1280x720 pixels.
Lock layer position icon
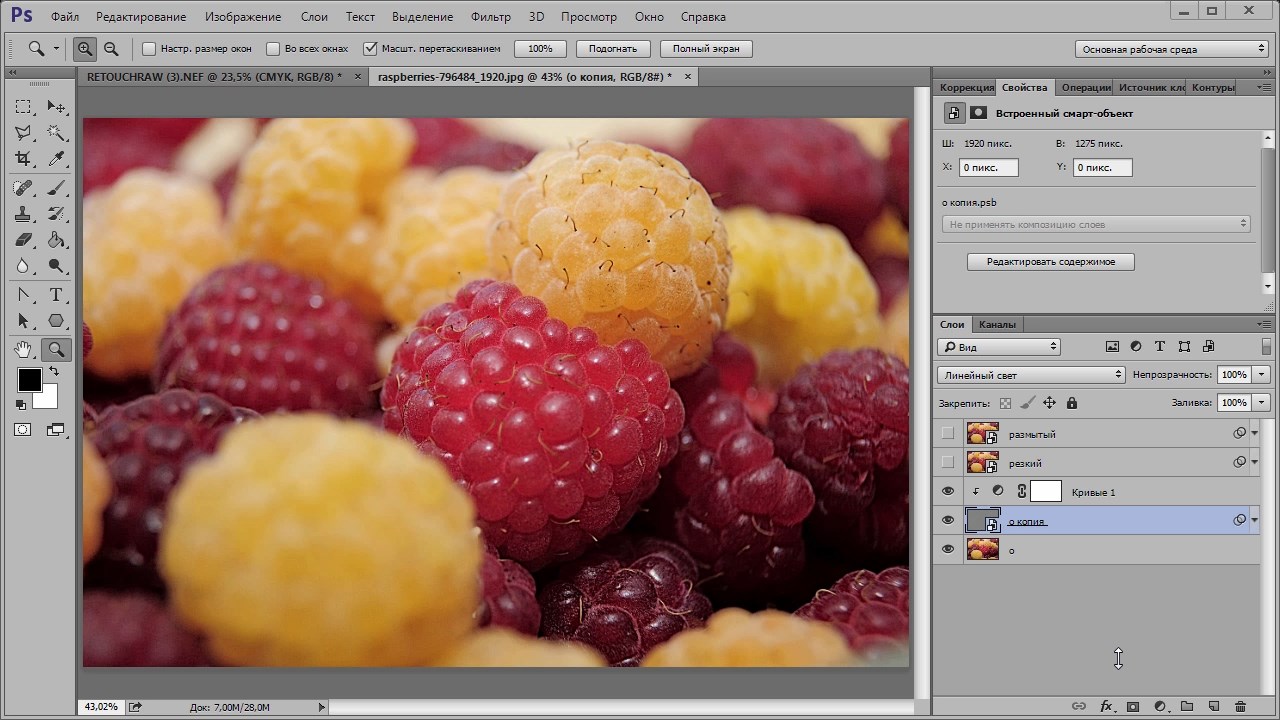point(1049,403)
